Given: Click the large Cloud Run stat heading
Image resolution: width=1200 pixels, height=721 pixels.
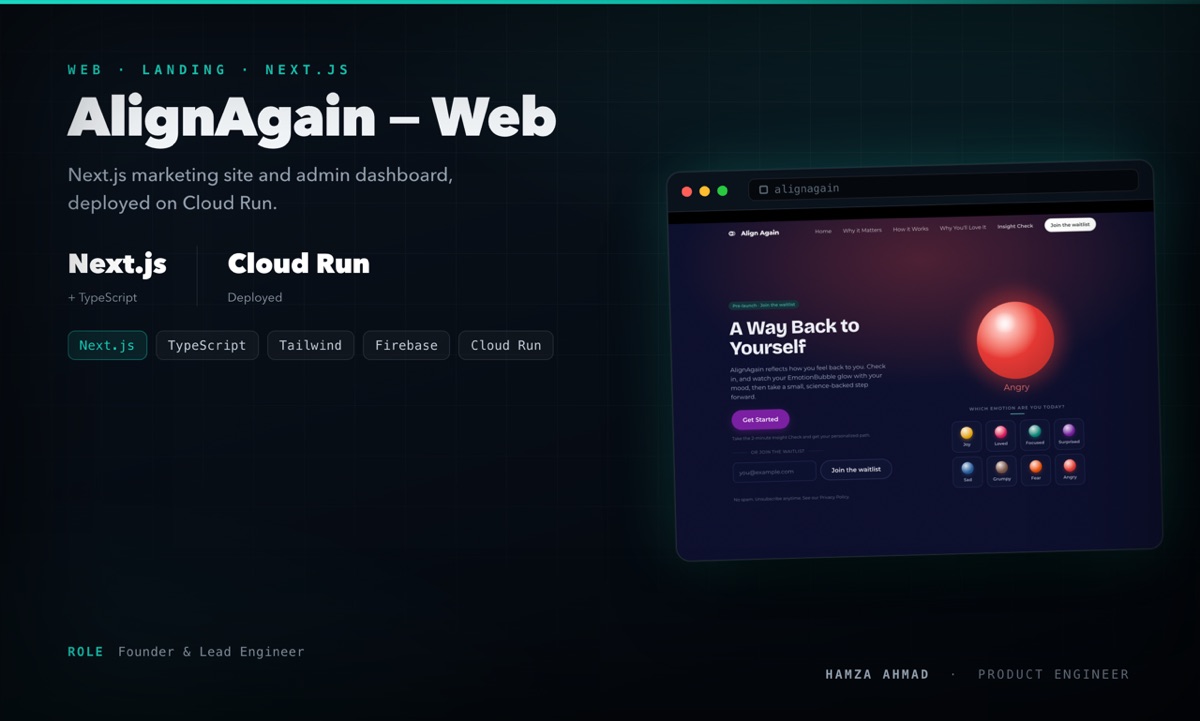Looking at the screenshot, I should [x=299, y=264].
